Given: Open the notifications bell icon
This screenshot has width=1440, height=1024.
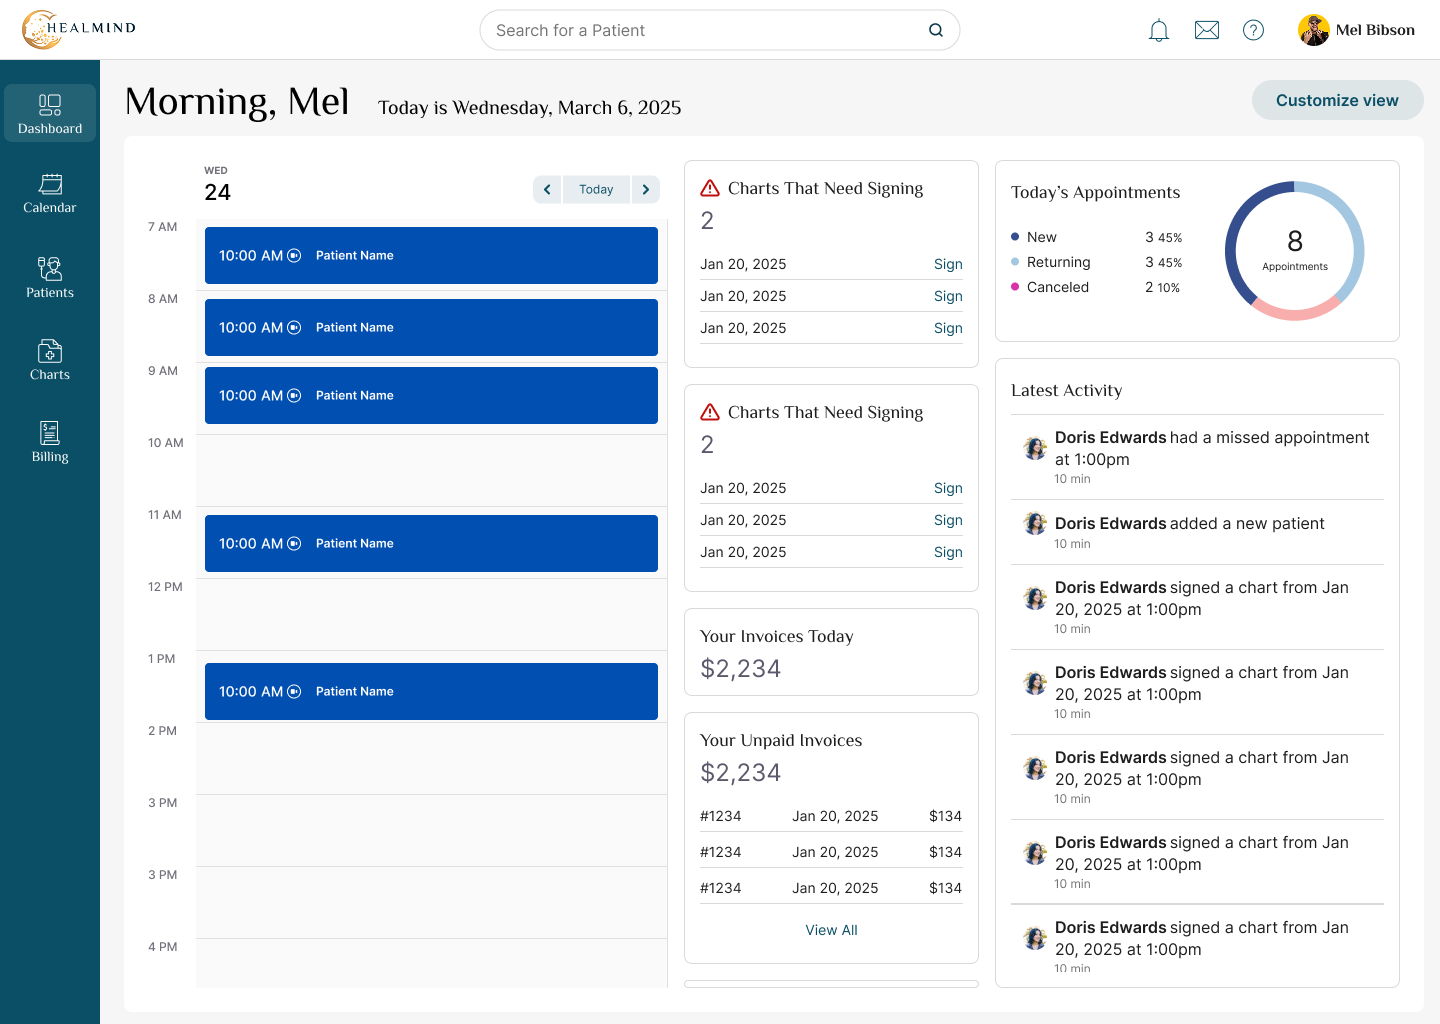Looking at the screenshot, I should [1159, 30].
